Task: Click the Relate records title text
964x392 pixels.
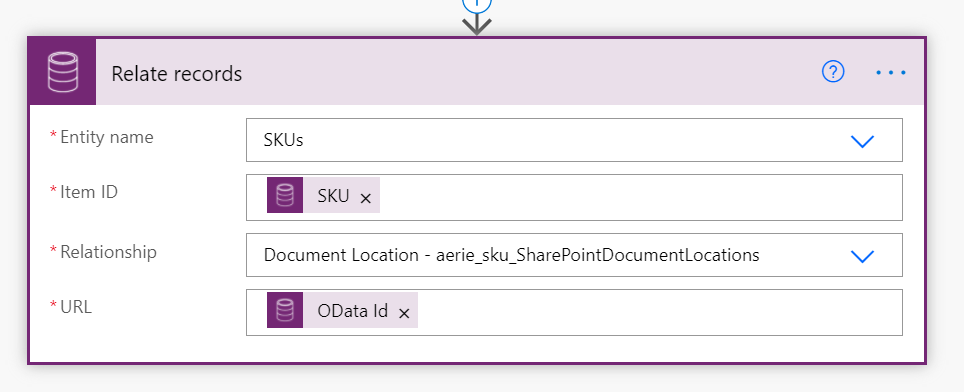Action: point(176,74)
